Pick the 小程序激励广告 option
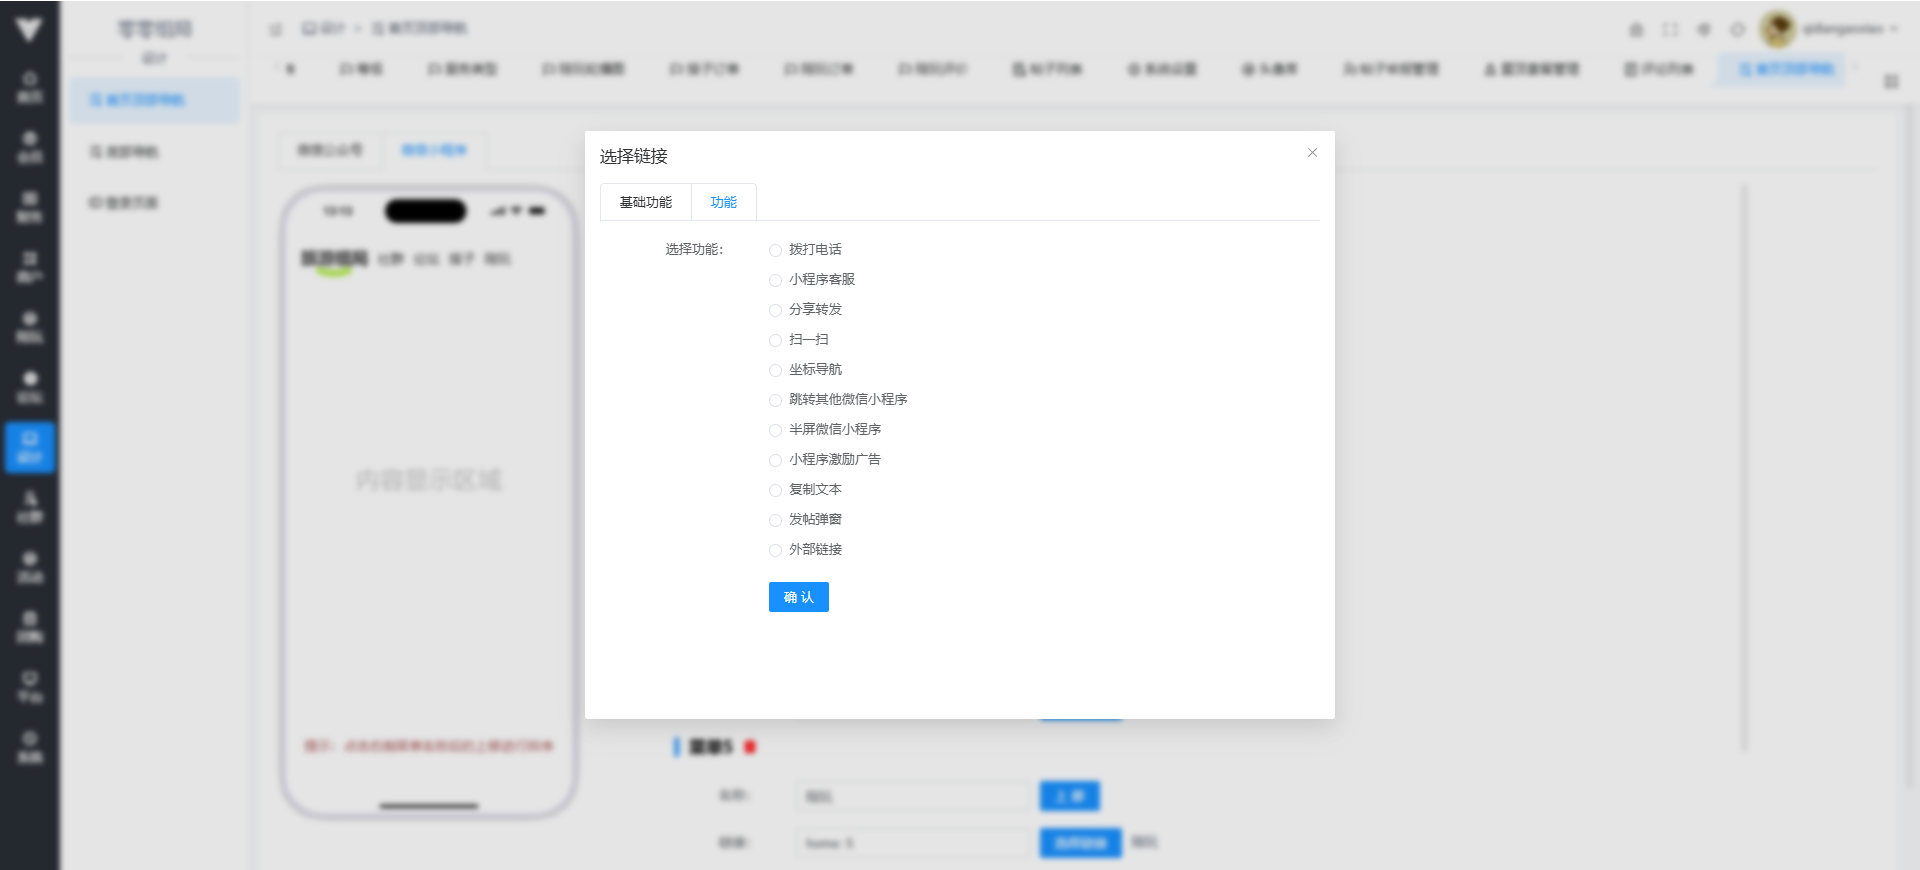Screen dimensions: 1920x870 coord(775,460)
